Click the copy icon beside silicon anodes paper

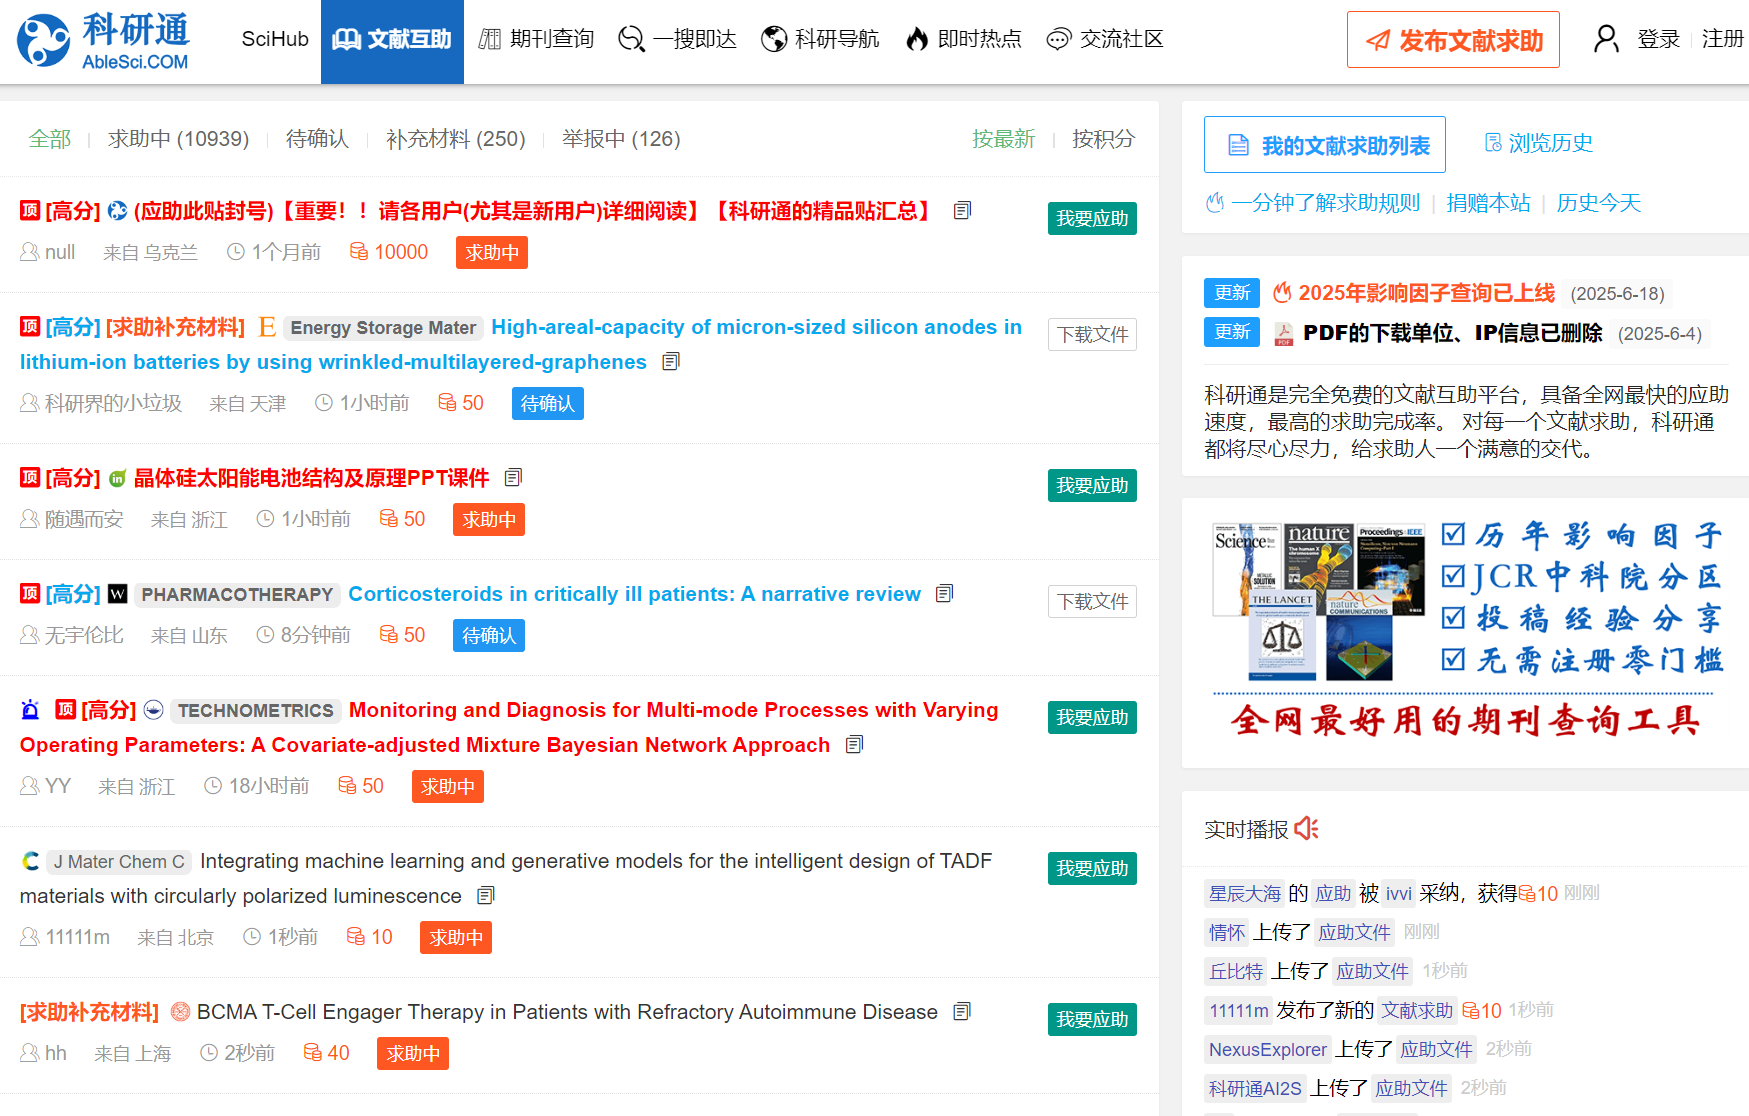(670, 361)
